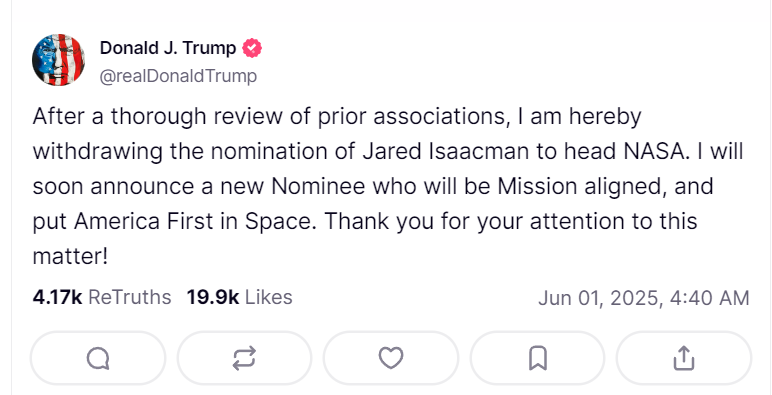Open the share menu with the upload-arrow icon
772x395 pixels.
click(684, 358)
